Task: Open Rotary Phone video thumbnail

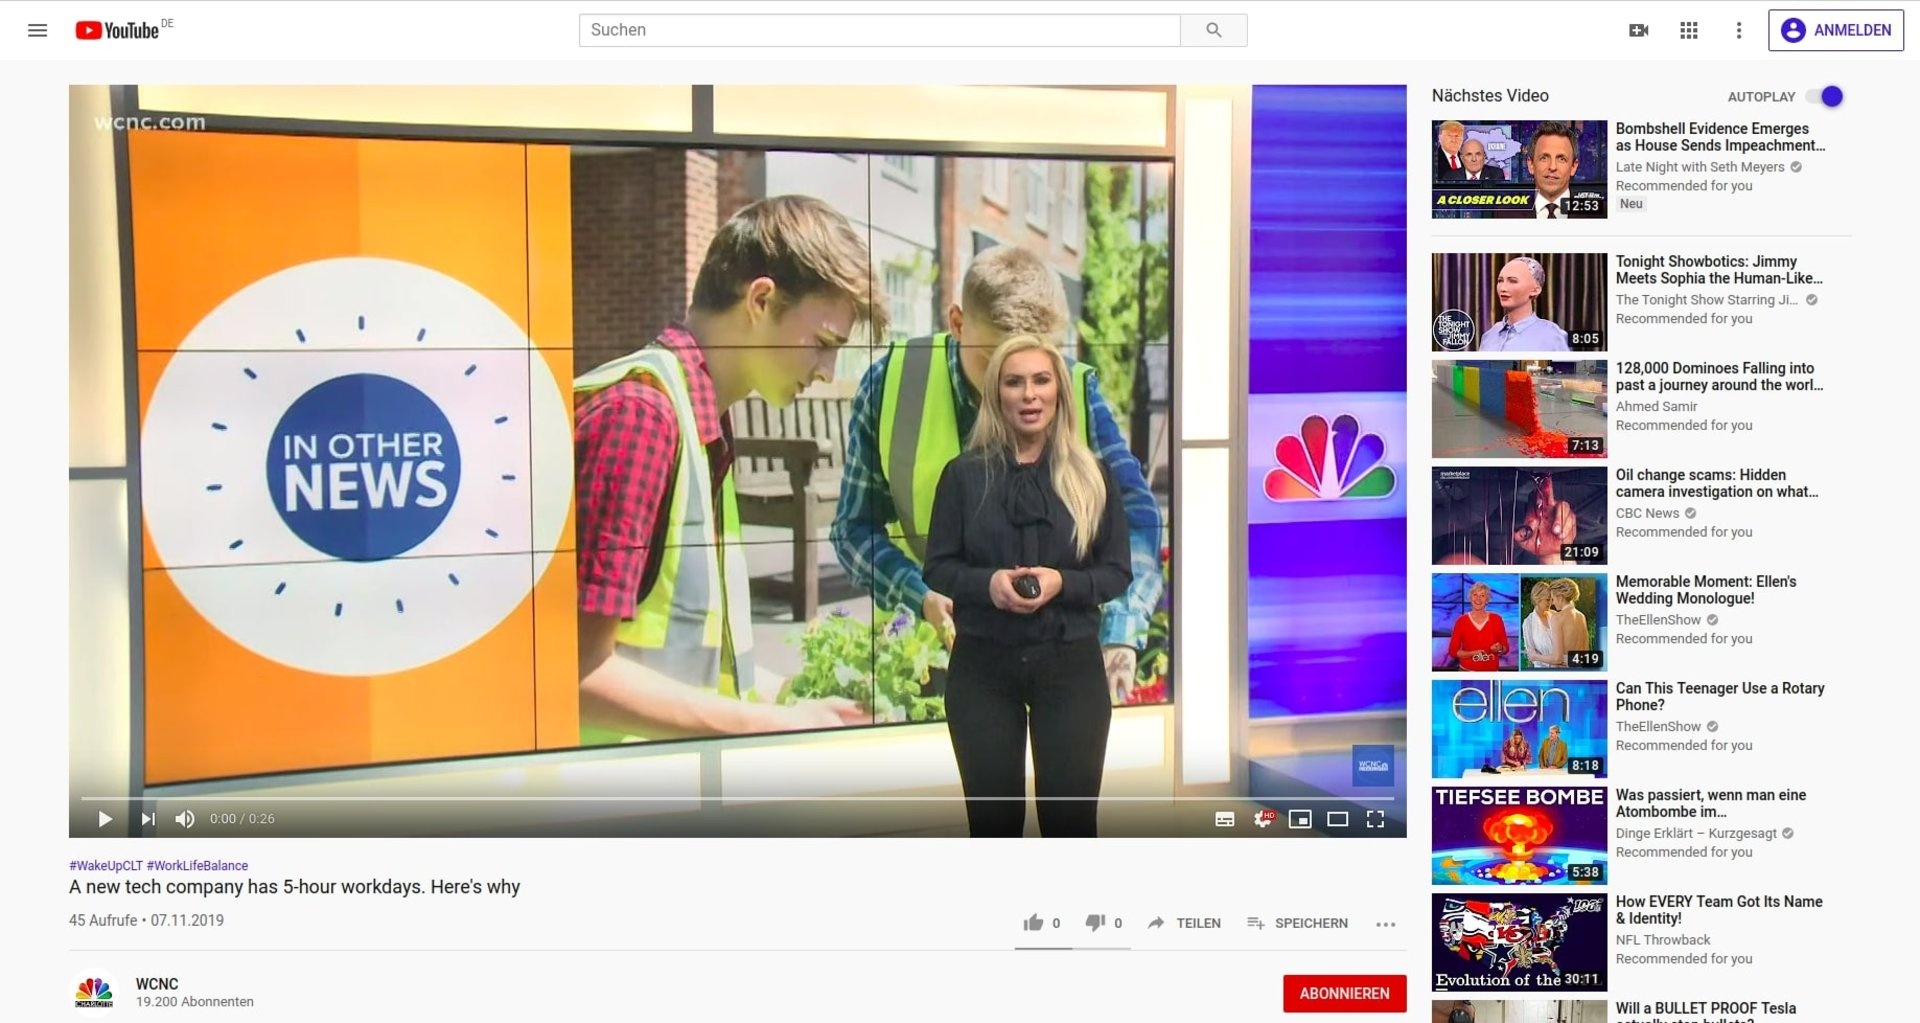Action: coord(1519,729)
